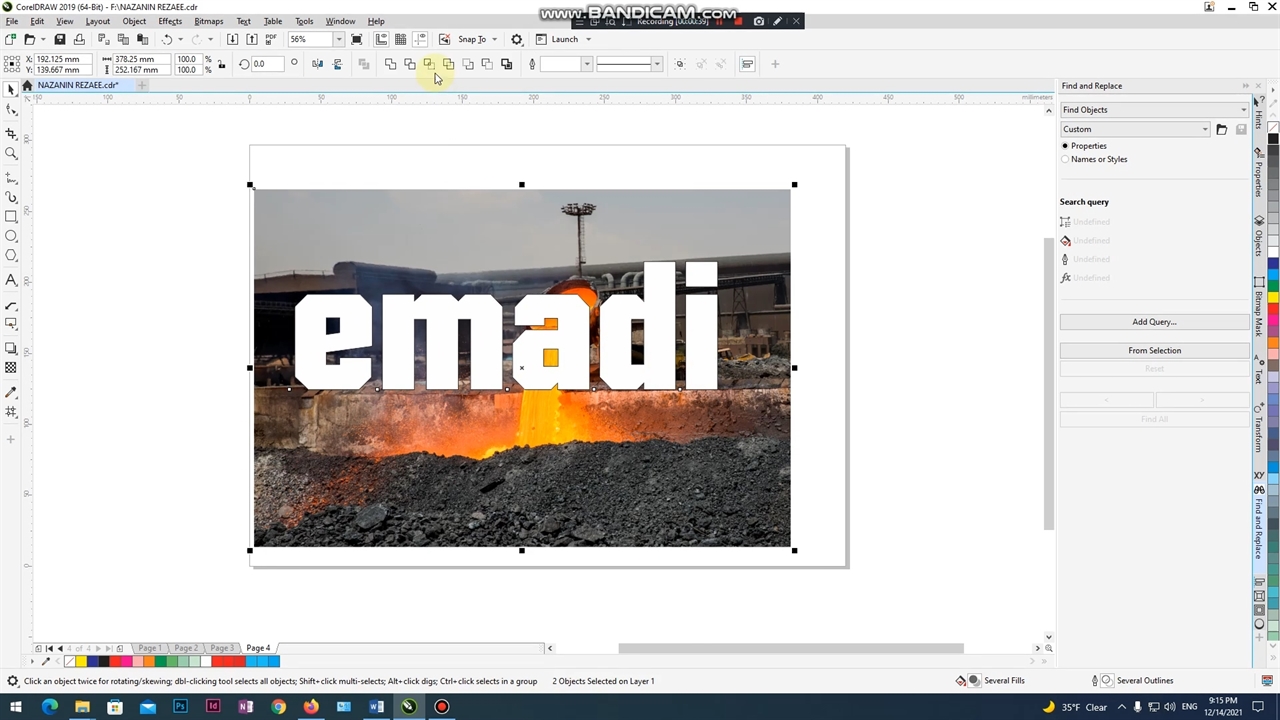Pick the Crop tool
This screenshot has height=720, width=1280.
coord(11,133)
